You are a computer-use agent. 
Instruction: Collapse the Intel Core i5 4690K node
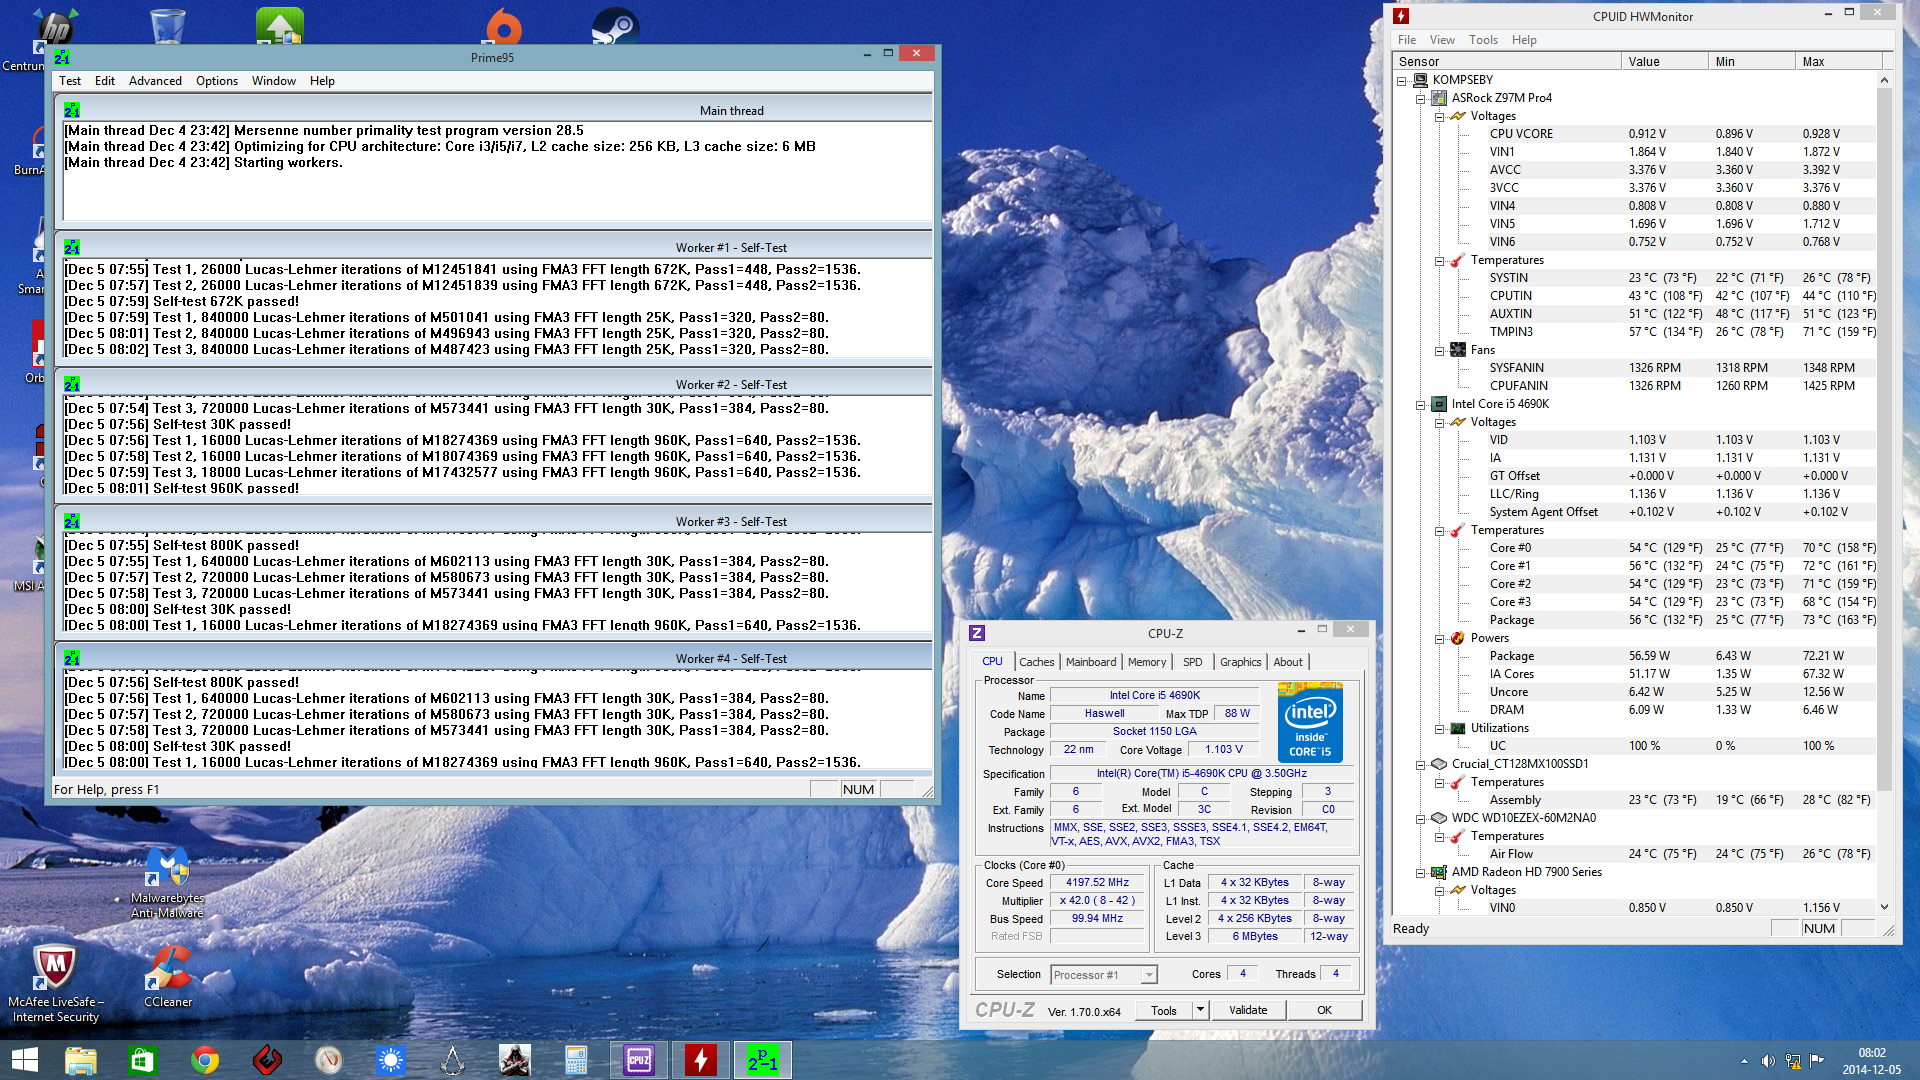click(x=1420, y=404)
